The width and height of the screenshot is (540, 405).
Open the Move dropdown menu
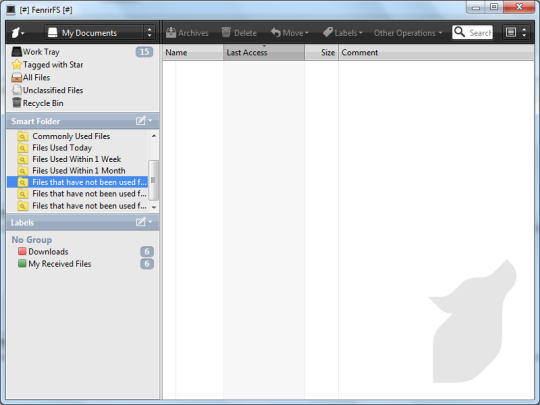(289, 33)
